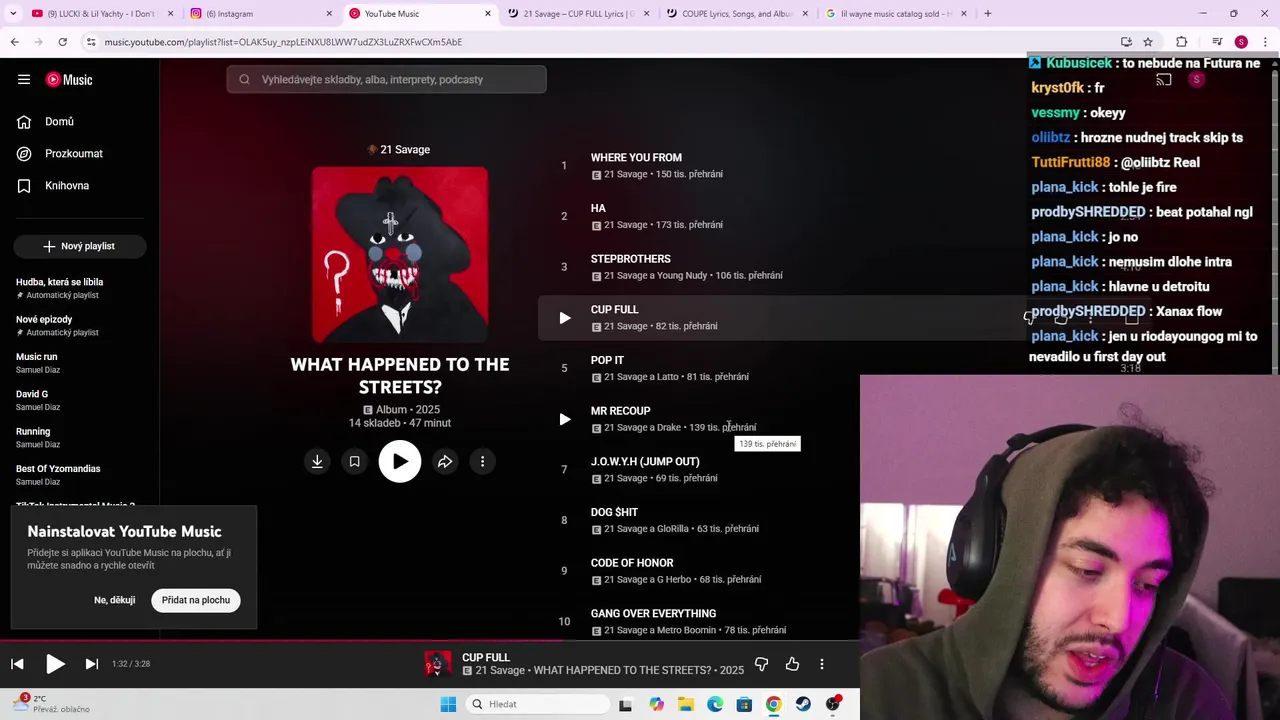The image size is (1280, 720).
Task: Play the CUP FULL track row
Action: pyautogui.click(x=564, y=318)
